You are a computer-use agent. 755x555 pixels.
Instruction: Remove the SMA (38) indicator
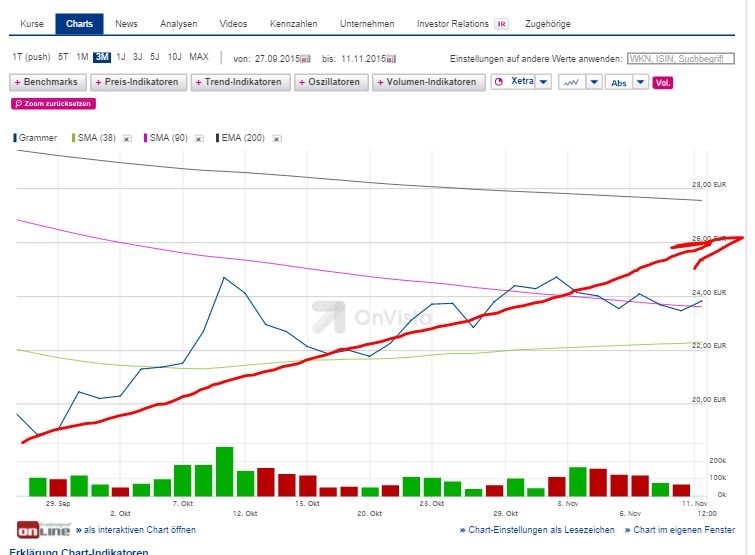(x=127, y=139)
